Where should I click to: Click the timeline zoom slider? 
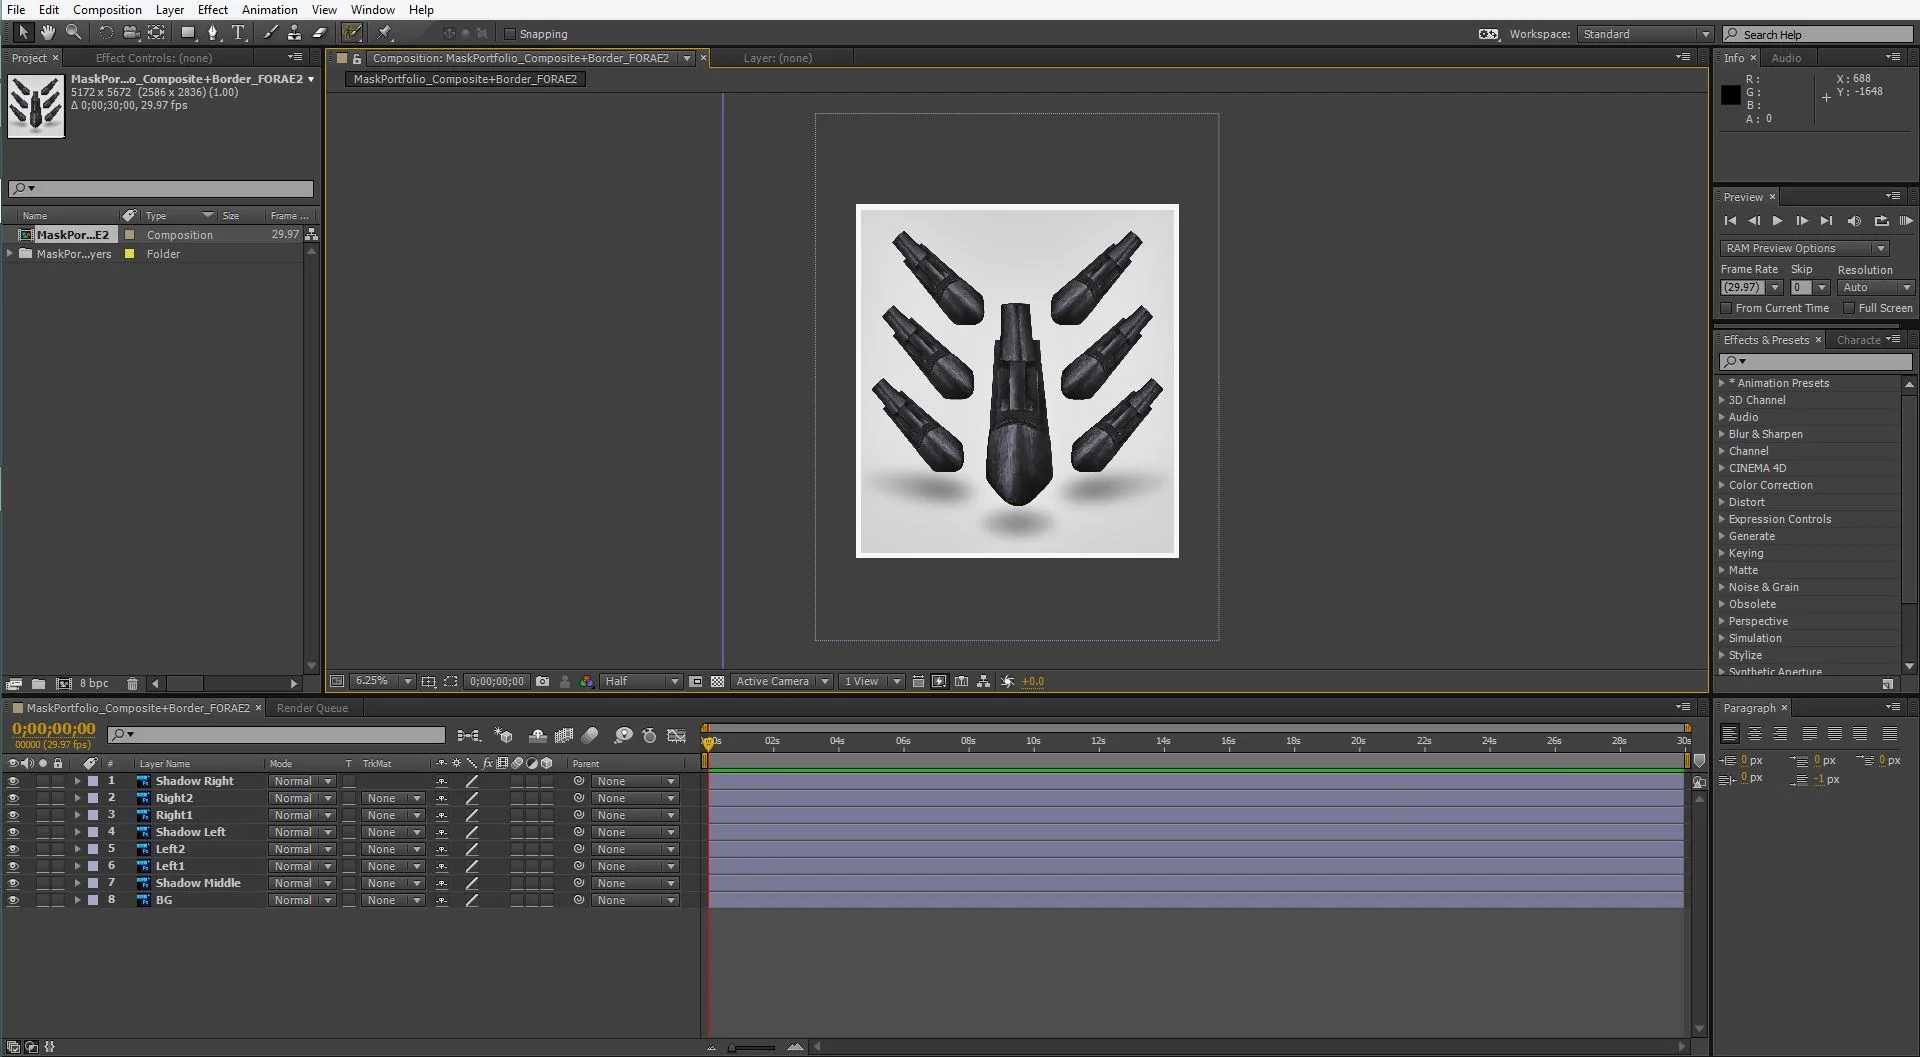tap(753, 1047)
